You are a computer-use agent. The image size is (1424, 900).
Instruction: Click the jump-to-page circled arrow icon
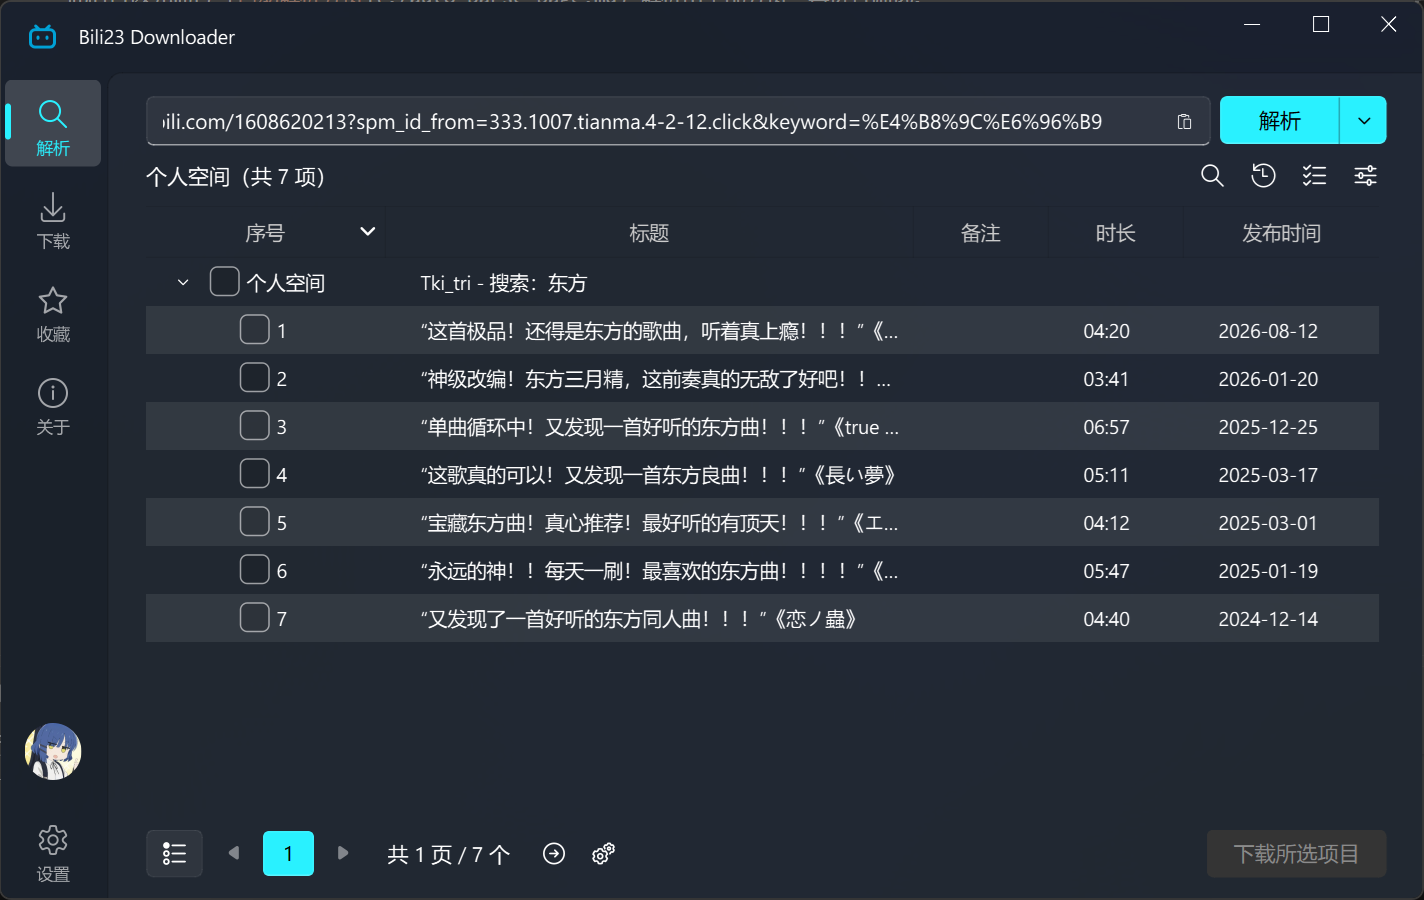coord(554,853)
